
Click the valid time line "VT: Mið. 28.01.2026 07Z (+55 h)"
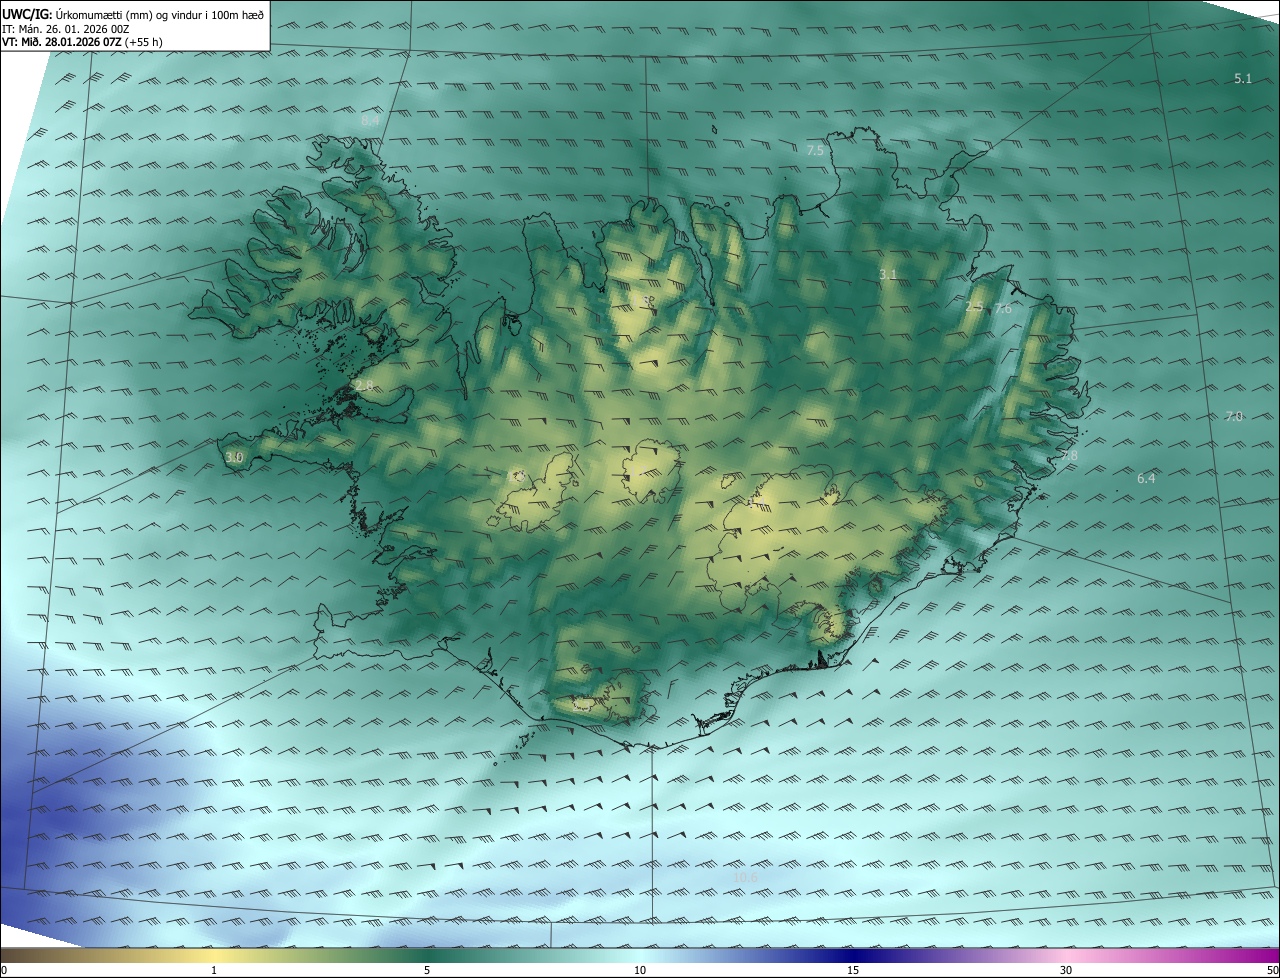[x=83, y=42]
